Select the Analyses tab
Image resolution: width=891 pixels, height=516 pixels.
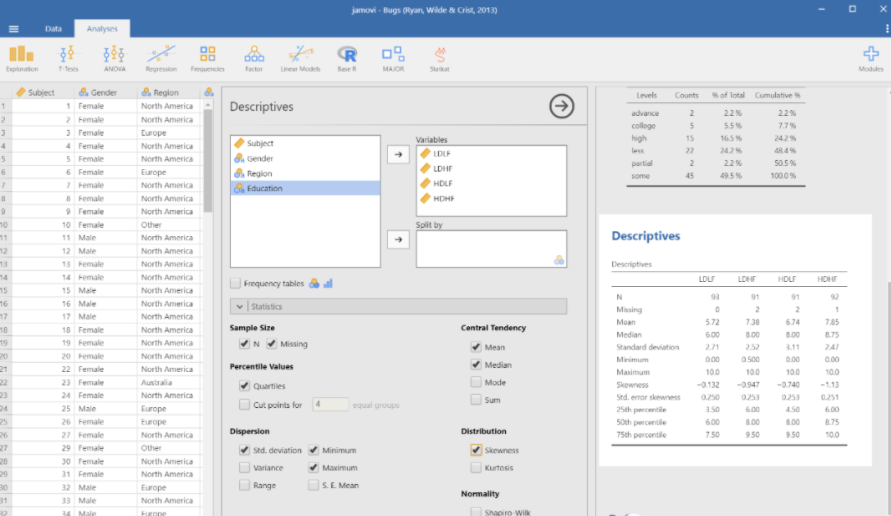click(101, 28)
